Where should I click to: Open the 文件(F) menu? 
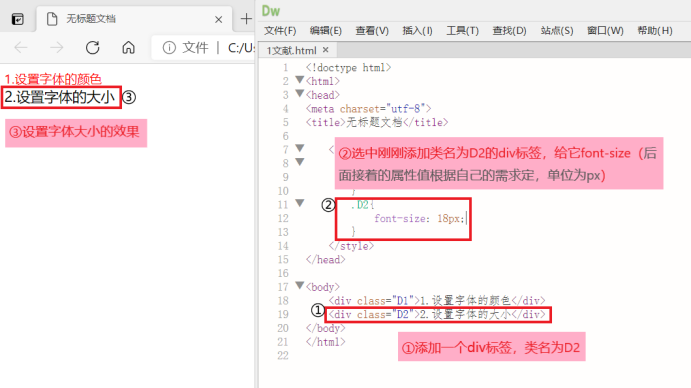tap(280, 30)
